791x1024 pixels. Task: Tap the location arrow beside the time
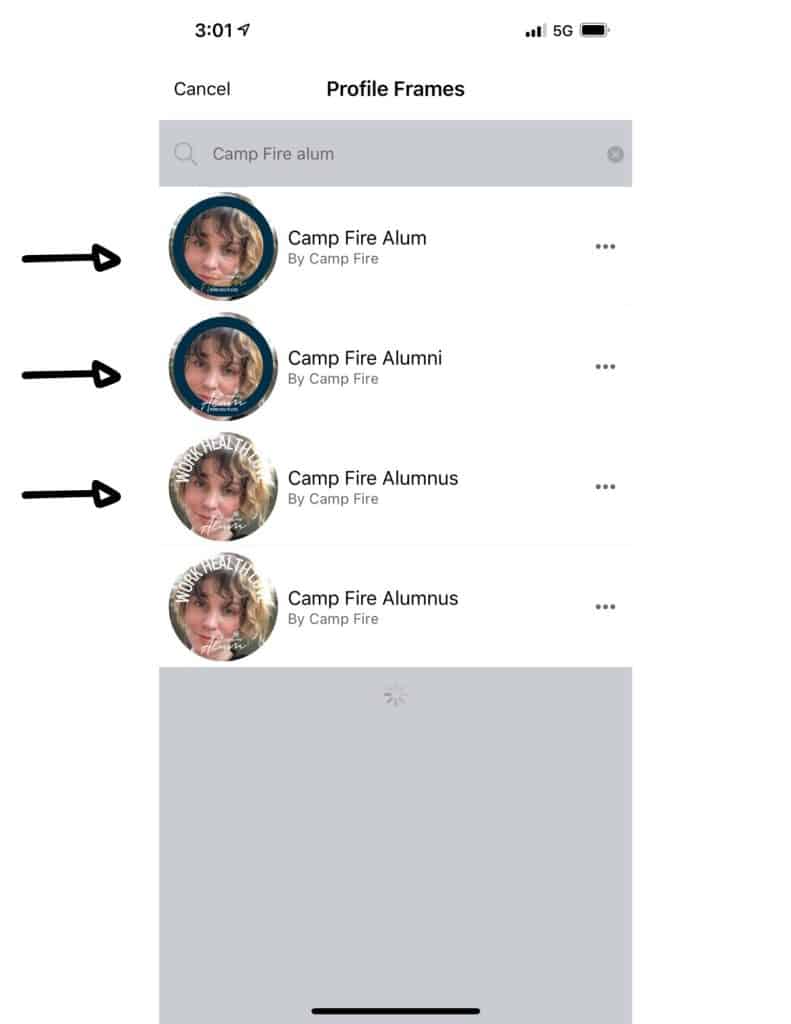pos(244,29)
